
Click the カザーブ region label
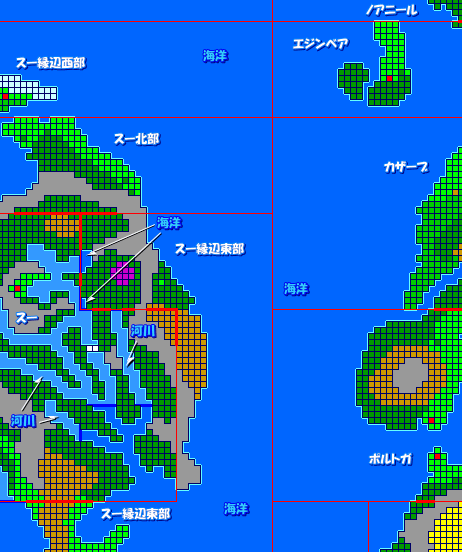[x=406, y=168]
